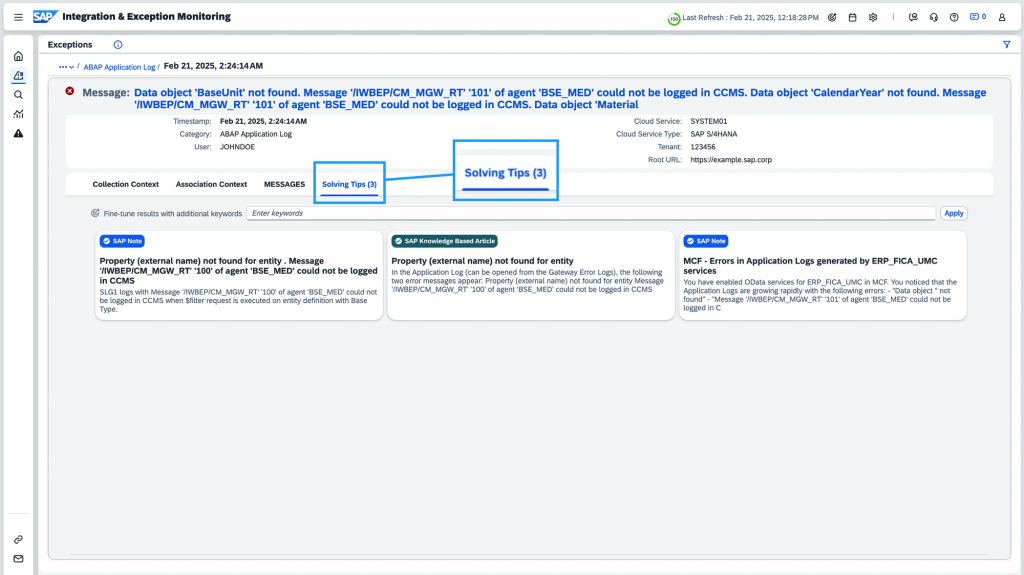The height and width of the screenshot is (575, 1024).
Task: Click the user value JOHNDOE
Action: pos(237,147)
